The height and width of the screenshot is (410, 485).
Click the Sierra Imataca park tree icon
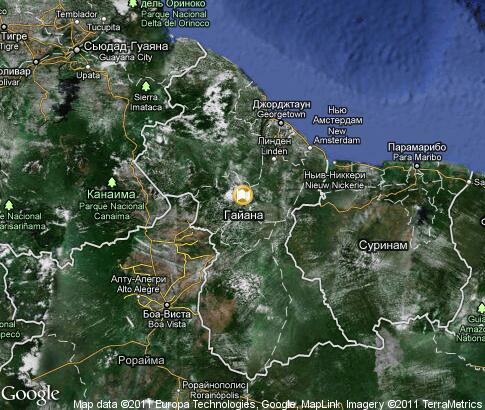pos(146,86)
